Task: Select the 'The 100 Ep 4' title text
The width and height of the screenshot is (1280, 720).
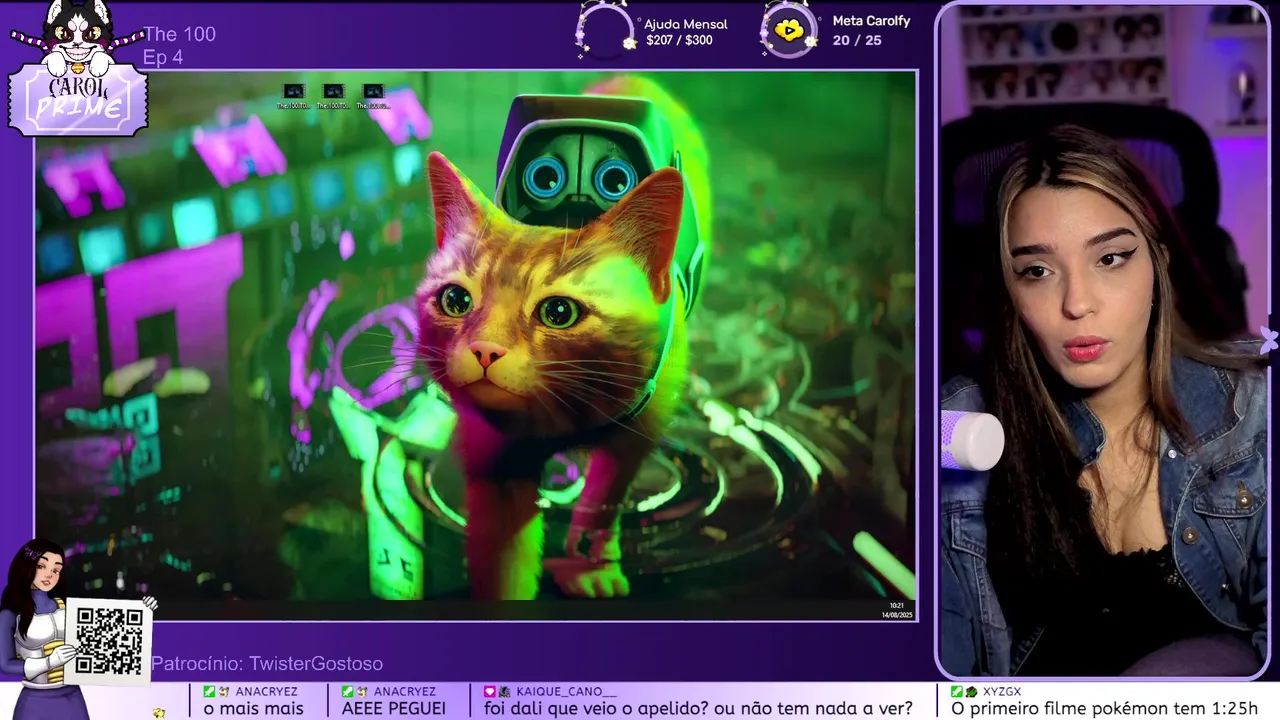Action: pos(179,46)
